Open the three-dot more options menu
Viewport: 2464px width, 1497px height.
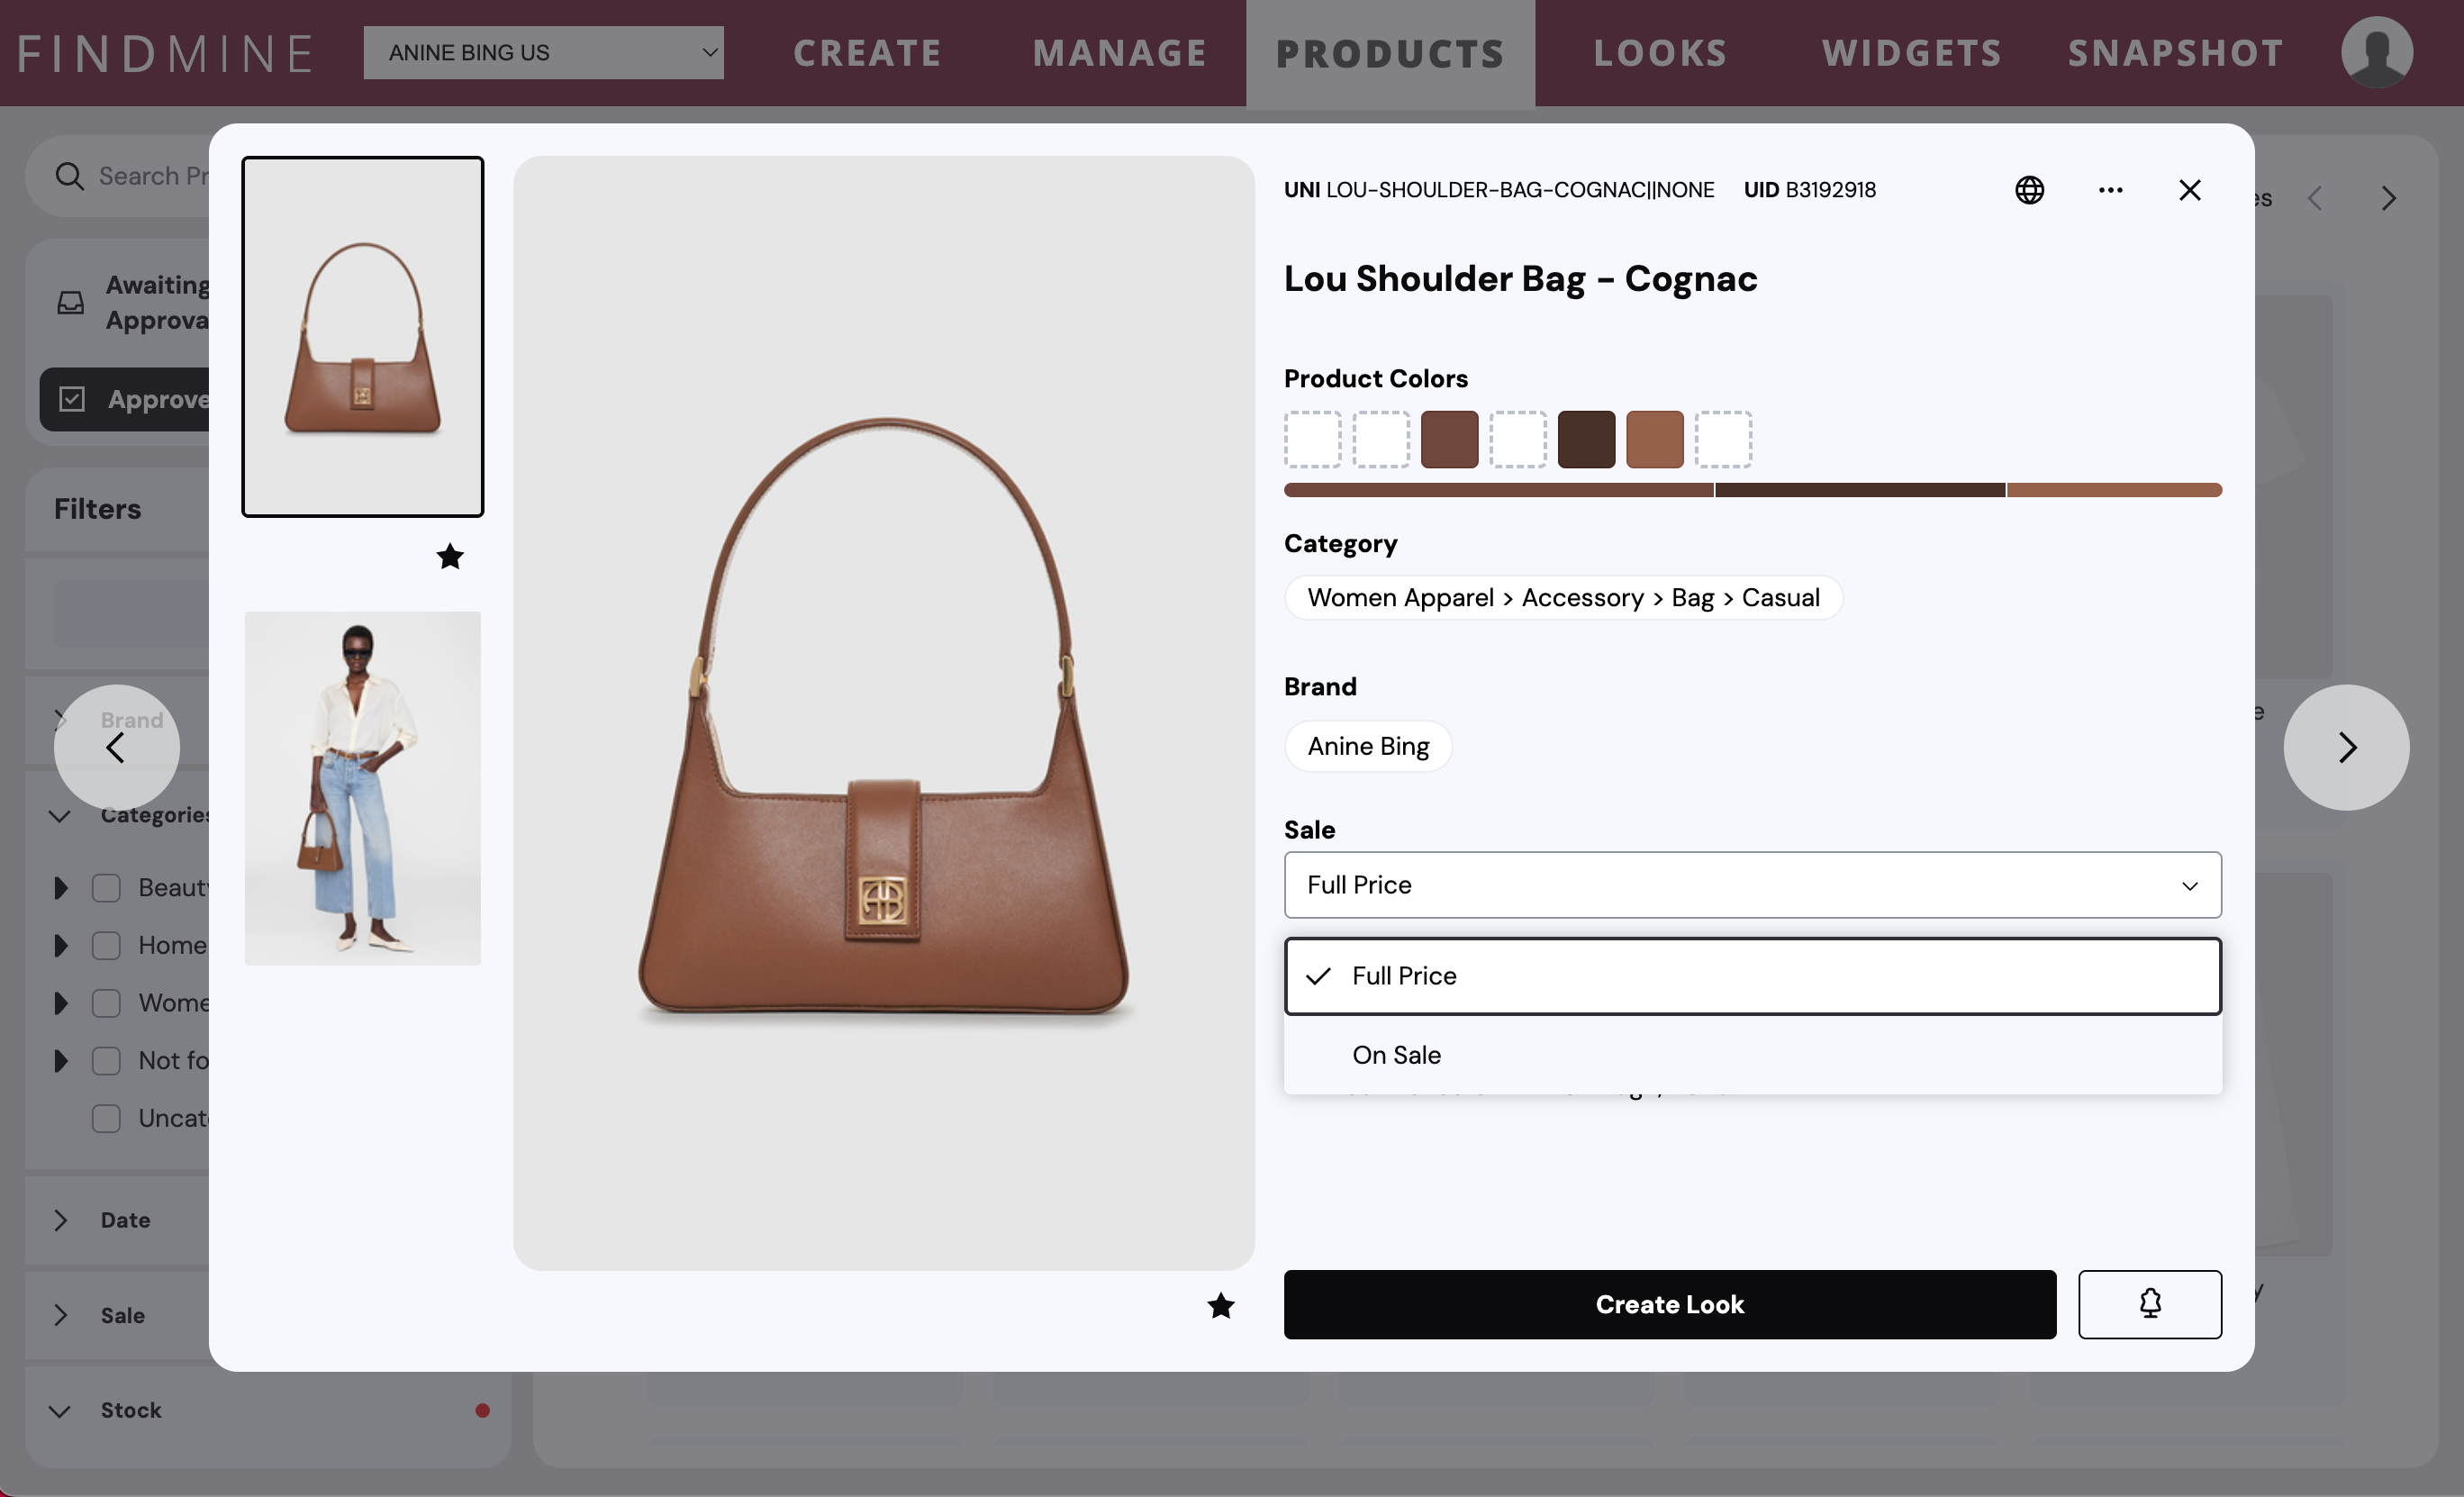pos(2110,190)
